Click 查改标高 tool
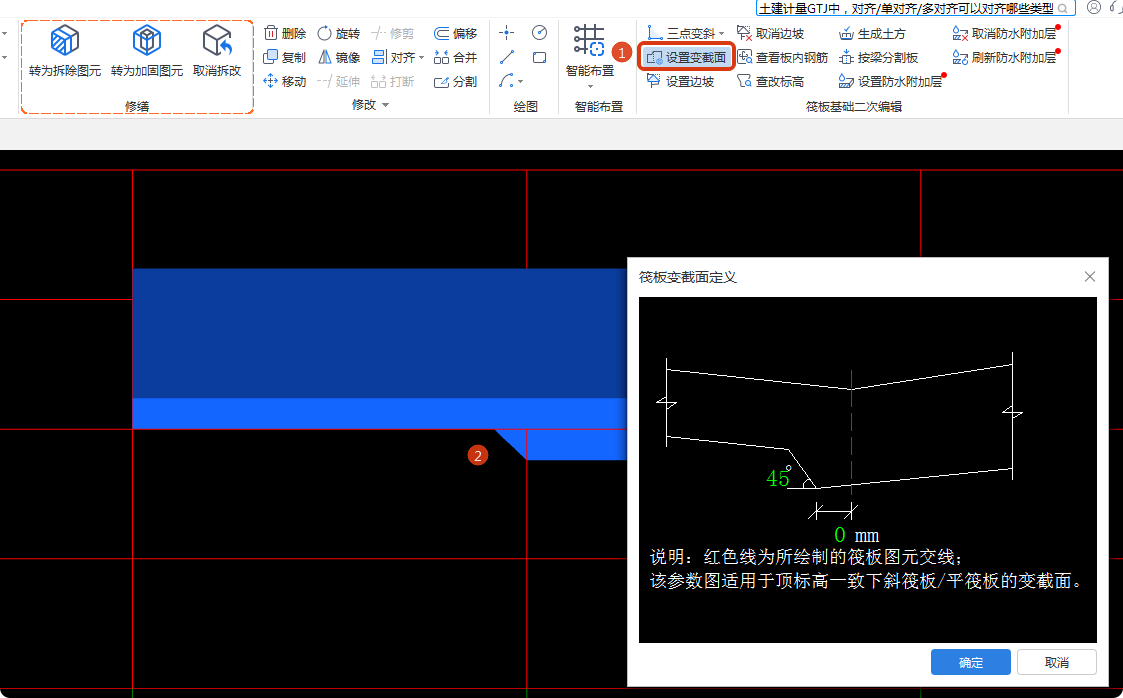Viewport: 1123px width, 698px height. pos(771,82)
